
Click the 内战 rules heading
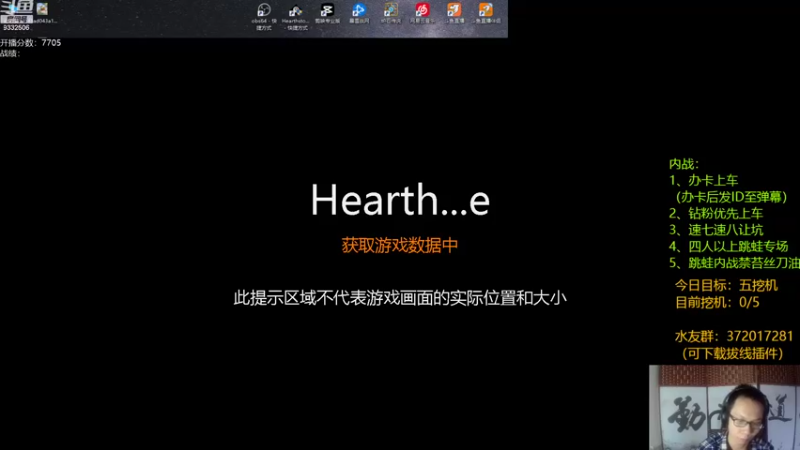pyautogui.click(x=684, y=164)
